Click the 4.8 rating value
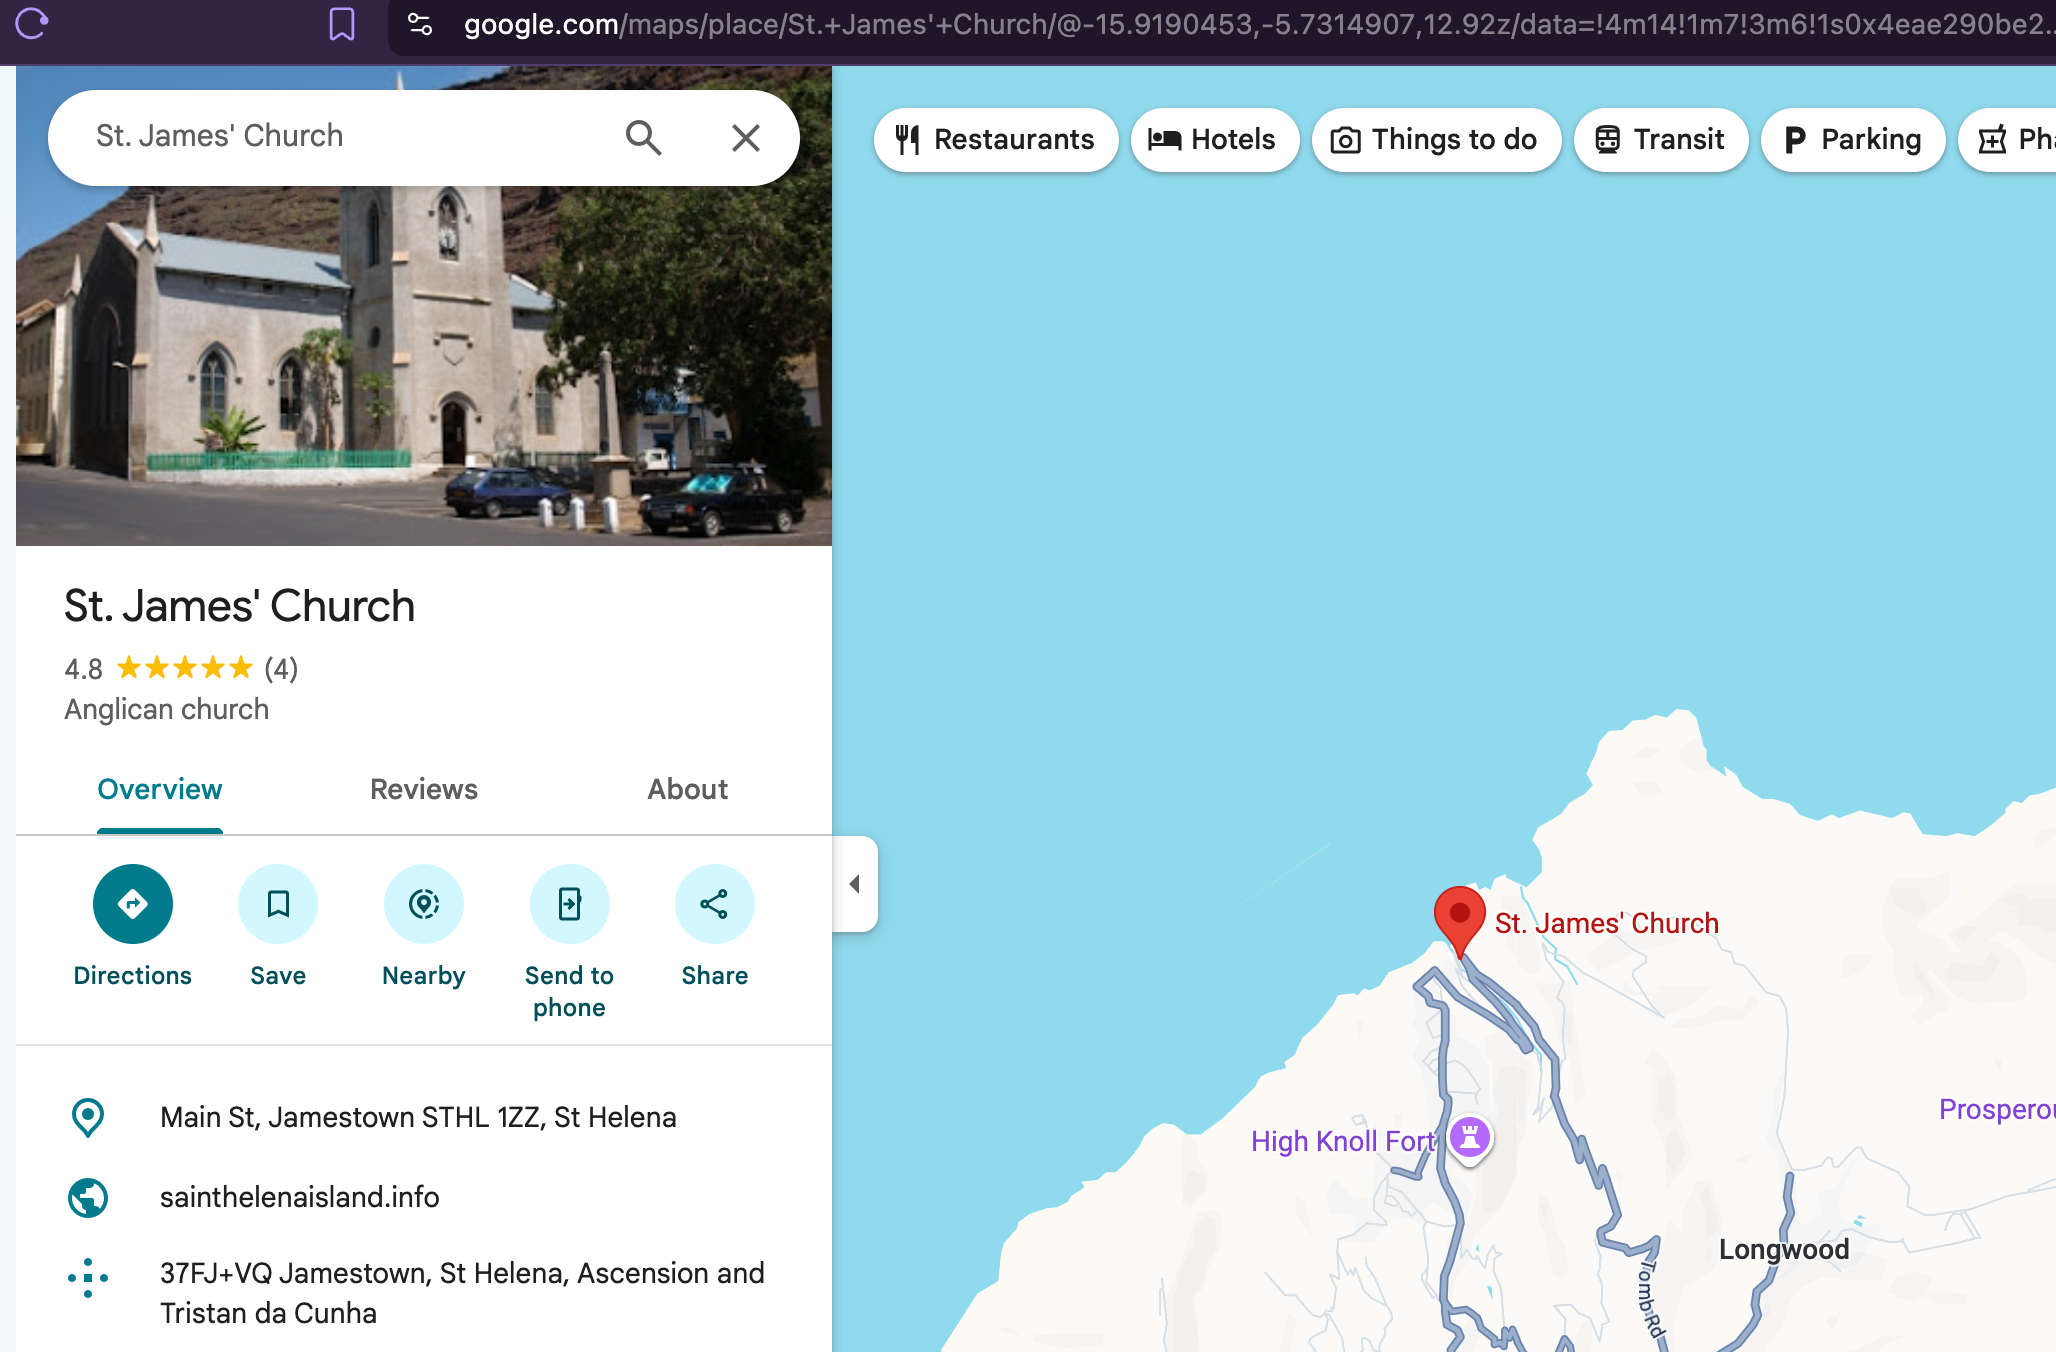Image resolution: width=2056 pixels, height=1352 pixels. point(84,669)
